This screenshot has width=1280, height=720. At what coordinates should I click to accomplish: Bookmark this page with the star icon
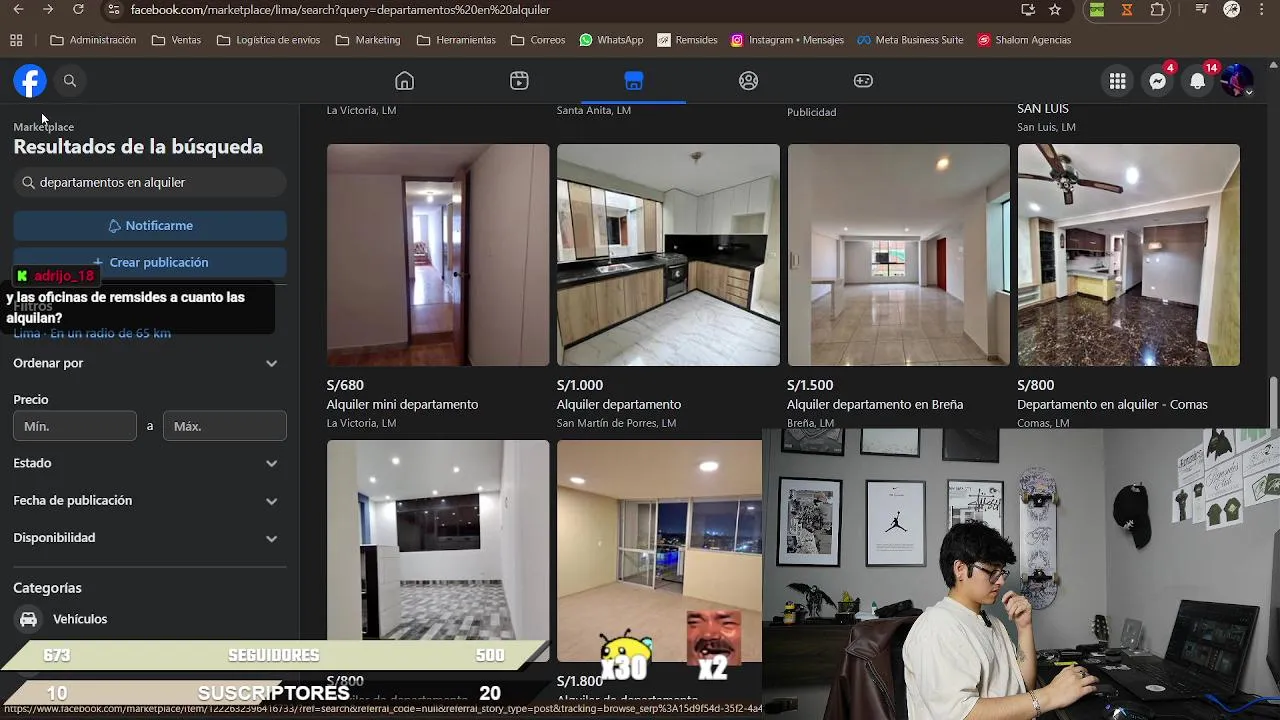point(1055,9)
